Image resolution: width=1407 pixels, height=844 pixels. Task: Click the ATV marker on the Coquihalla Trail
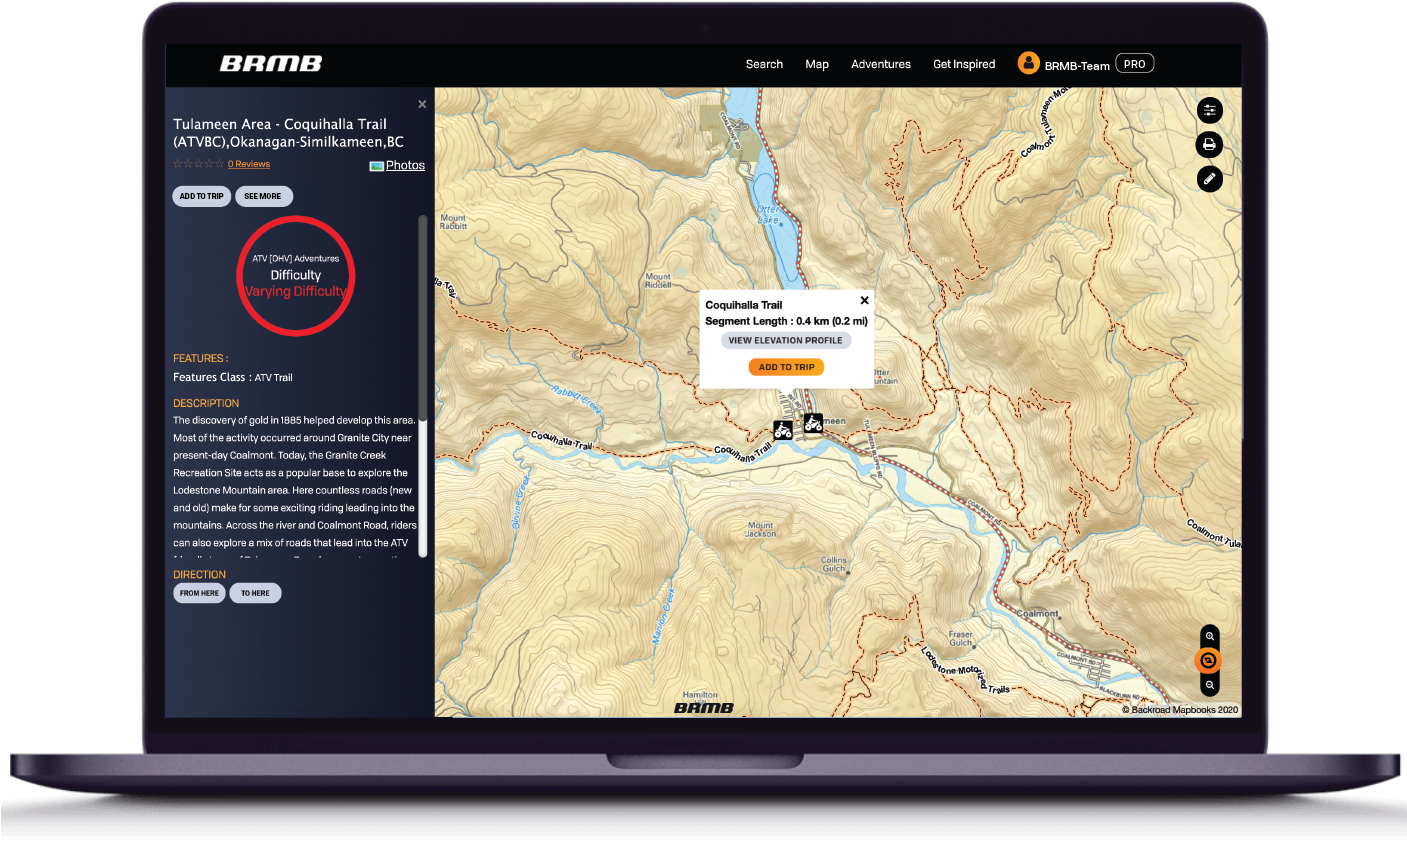coord(783,429)
